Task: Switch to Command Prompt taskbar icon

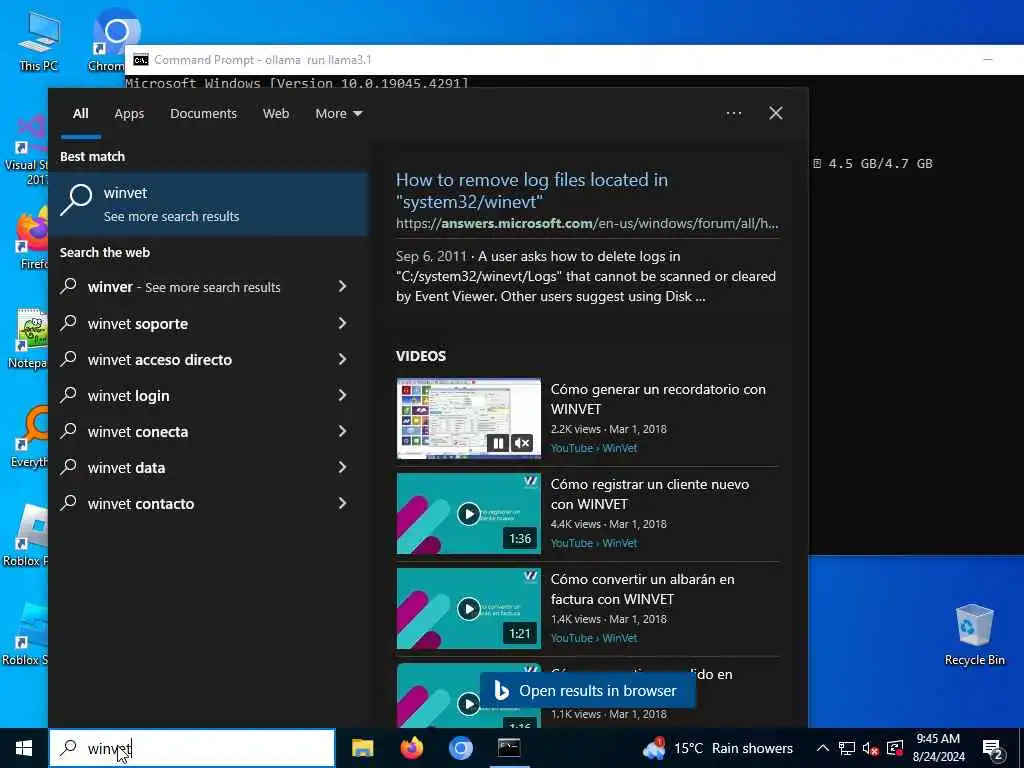Action: coord(509,748)
